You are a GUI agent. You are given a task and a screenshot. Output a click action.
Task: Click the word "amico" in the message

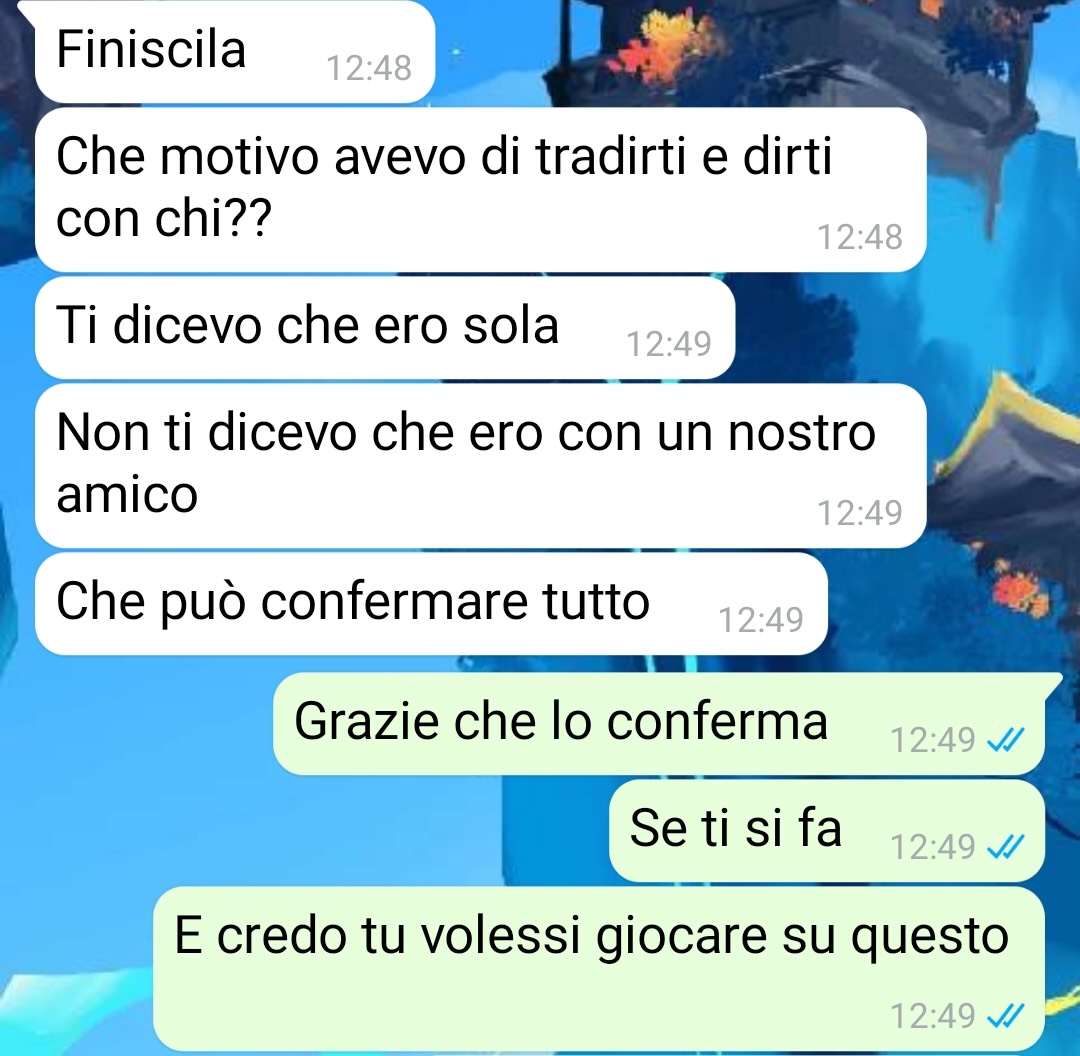pyautogui.click(x=127, y=495)
